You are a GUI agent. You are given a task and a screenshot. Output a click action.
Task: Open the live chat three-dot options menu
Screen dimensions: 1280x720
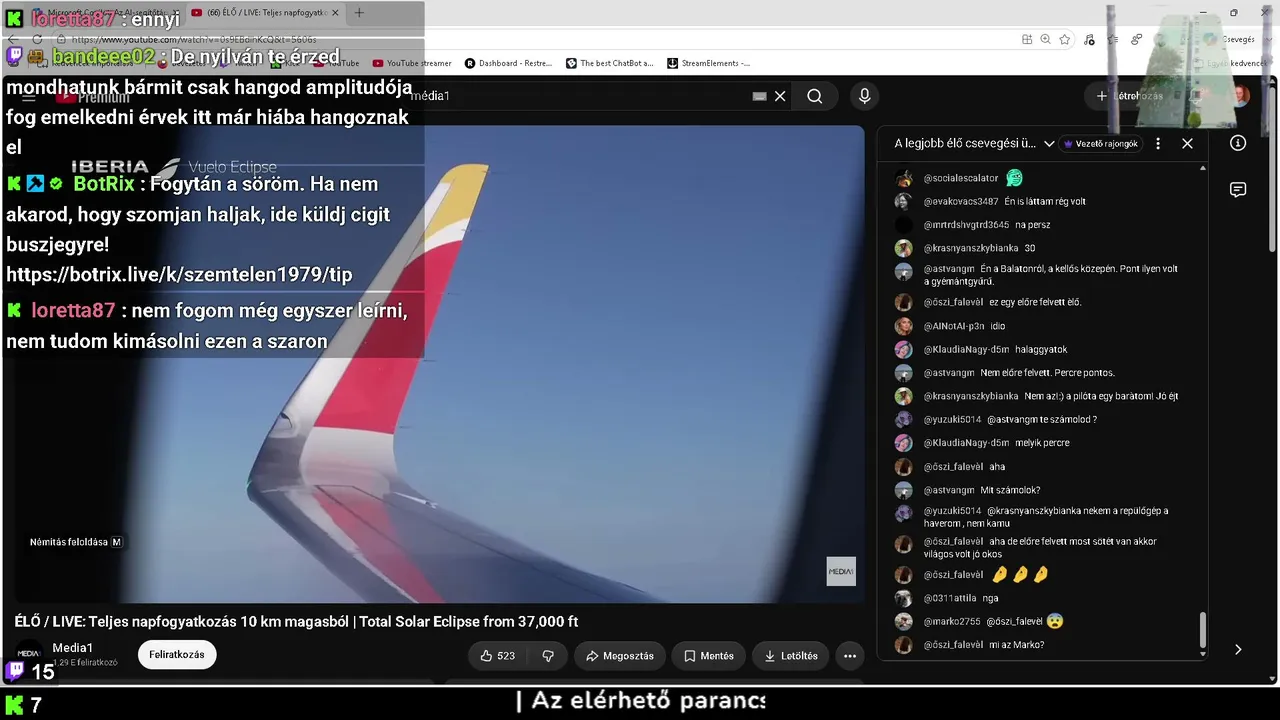1158,143
